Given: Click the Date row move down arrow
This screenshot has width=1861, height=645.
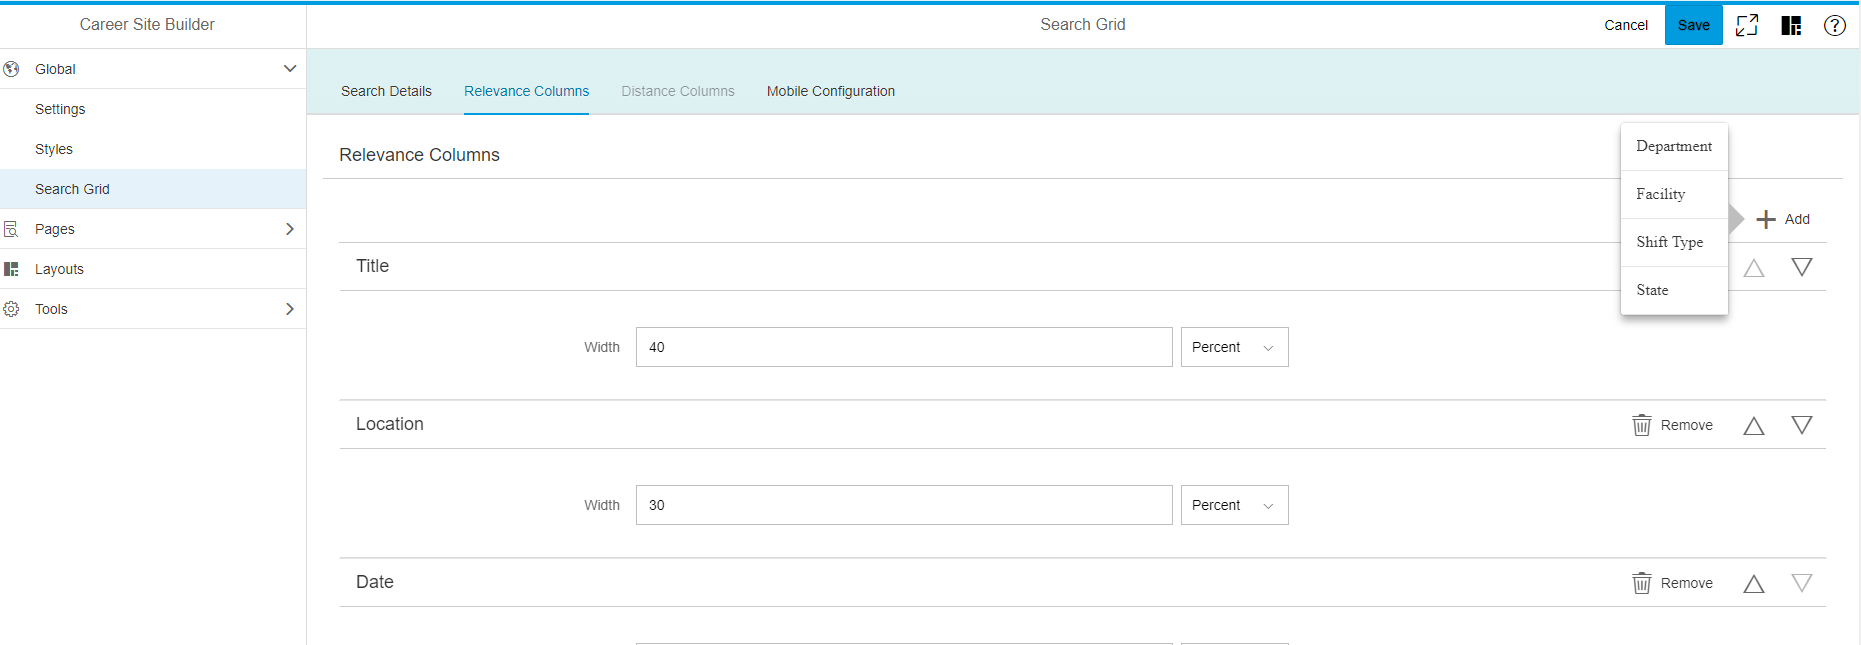Looking at the screenshot, I should pyautogui.click(x=1802, y=583).
